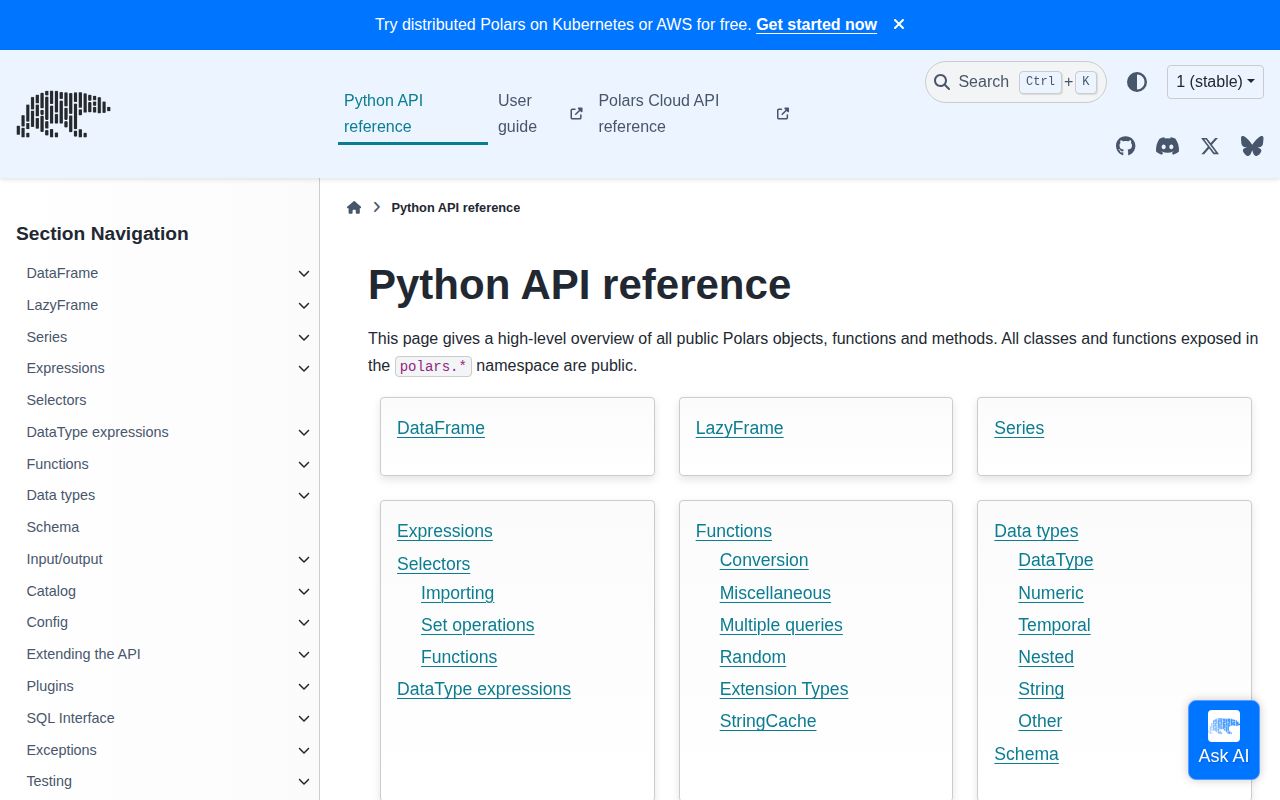Select the Python API reference tab

pos(412,113)
